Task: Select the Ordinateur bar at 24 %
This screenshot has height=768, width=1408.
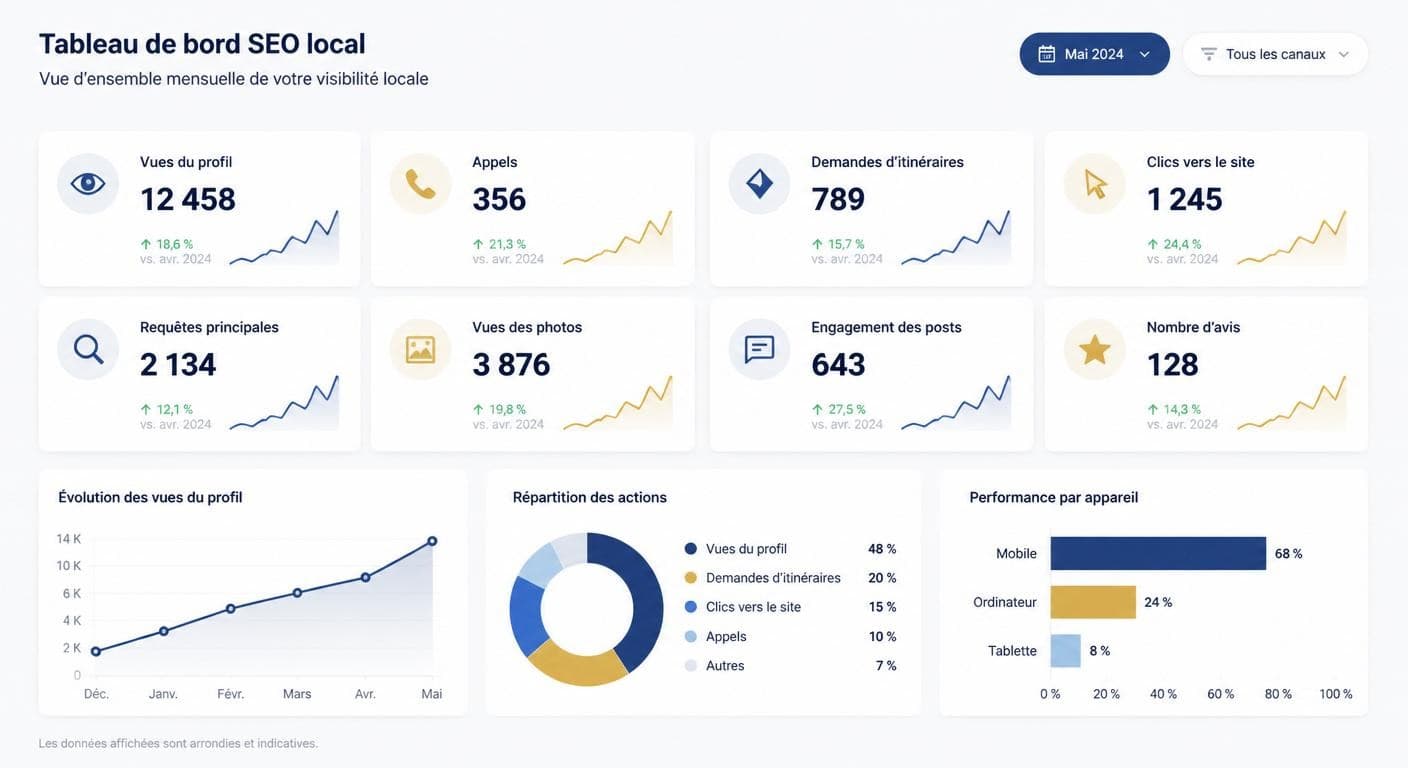Action: (x=1093, y=602)
